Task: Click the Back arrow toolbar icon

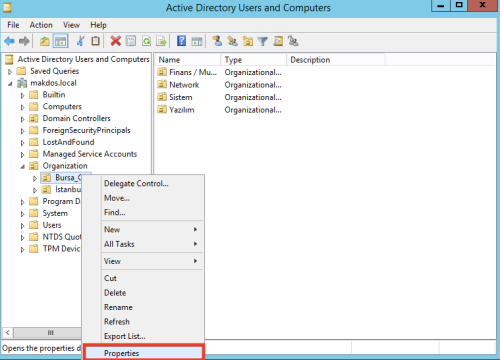Action: [x=9, y=41]
